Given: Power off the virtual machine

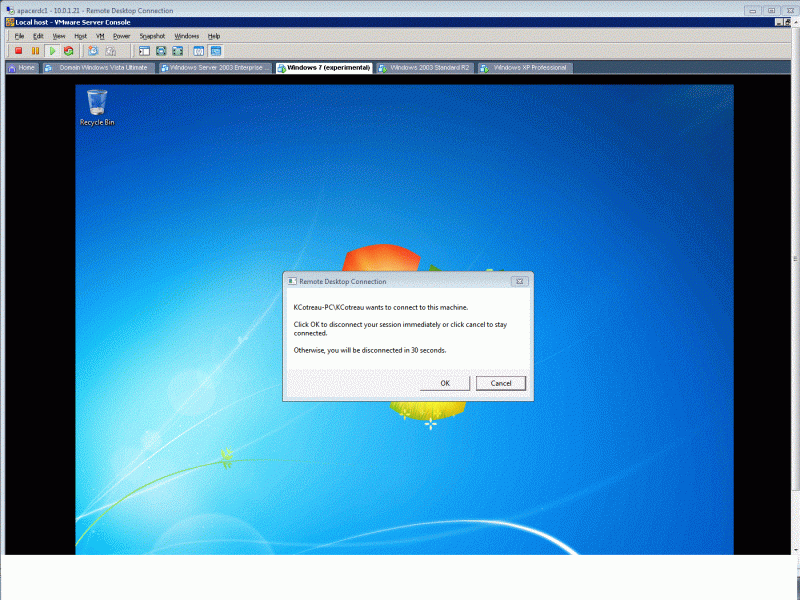Looking at the screenshot, I should click(19, 50).
